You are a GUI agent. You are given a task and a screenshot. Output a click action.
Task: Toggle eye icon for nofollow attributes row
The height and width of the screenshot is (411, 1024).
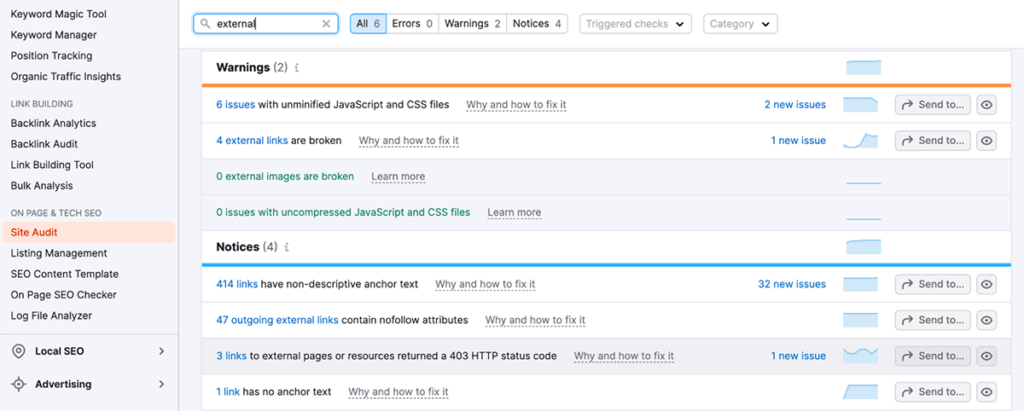click(987, 320)
